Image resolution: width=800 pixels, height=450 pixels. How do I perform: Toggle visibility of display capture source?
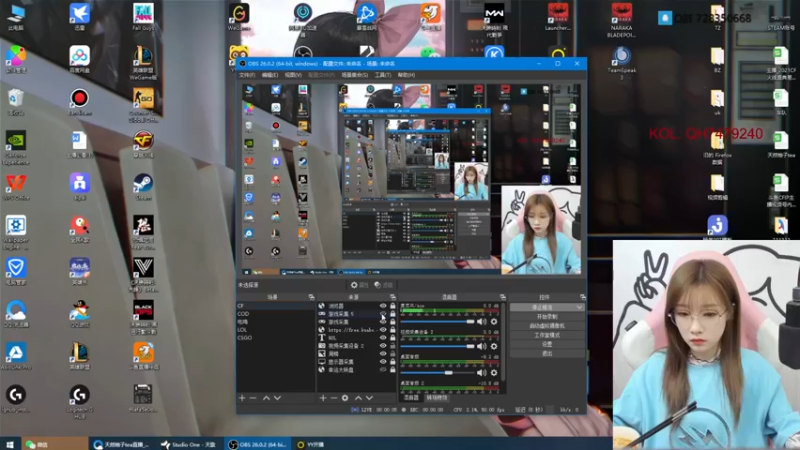coord(383,362)
